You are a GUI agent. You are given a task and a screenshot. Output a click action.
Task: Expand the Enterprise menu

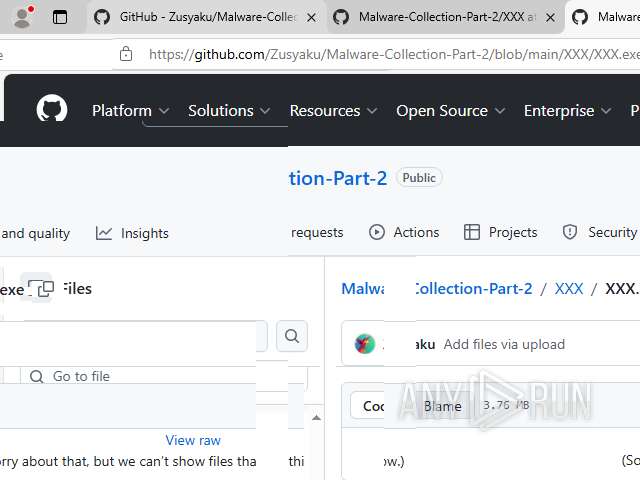(x=567, y=111)
